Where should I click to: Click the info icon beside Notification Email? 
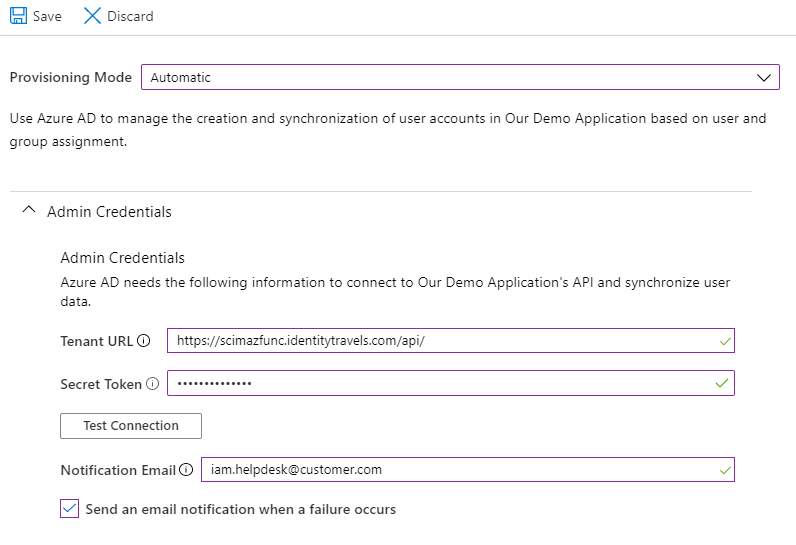pyautogui.click(x=185, y=470)
